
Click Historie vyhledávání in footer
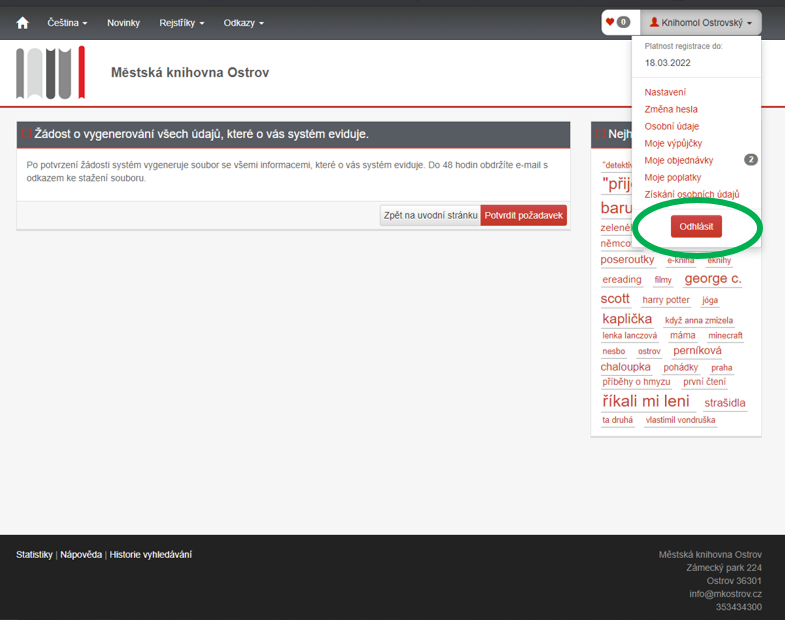150,554
